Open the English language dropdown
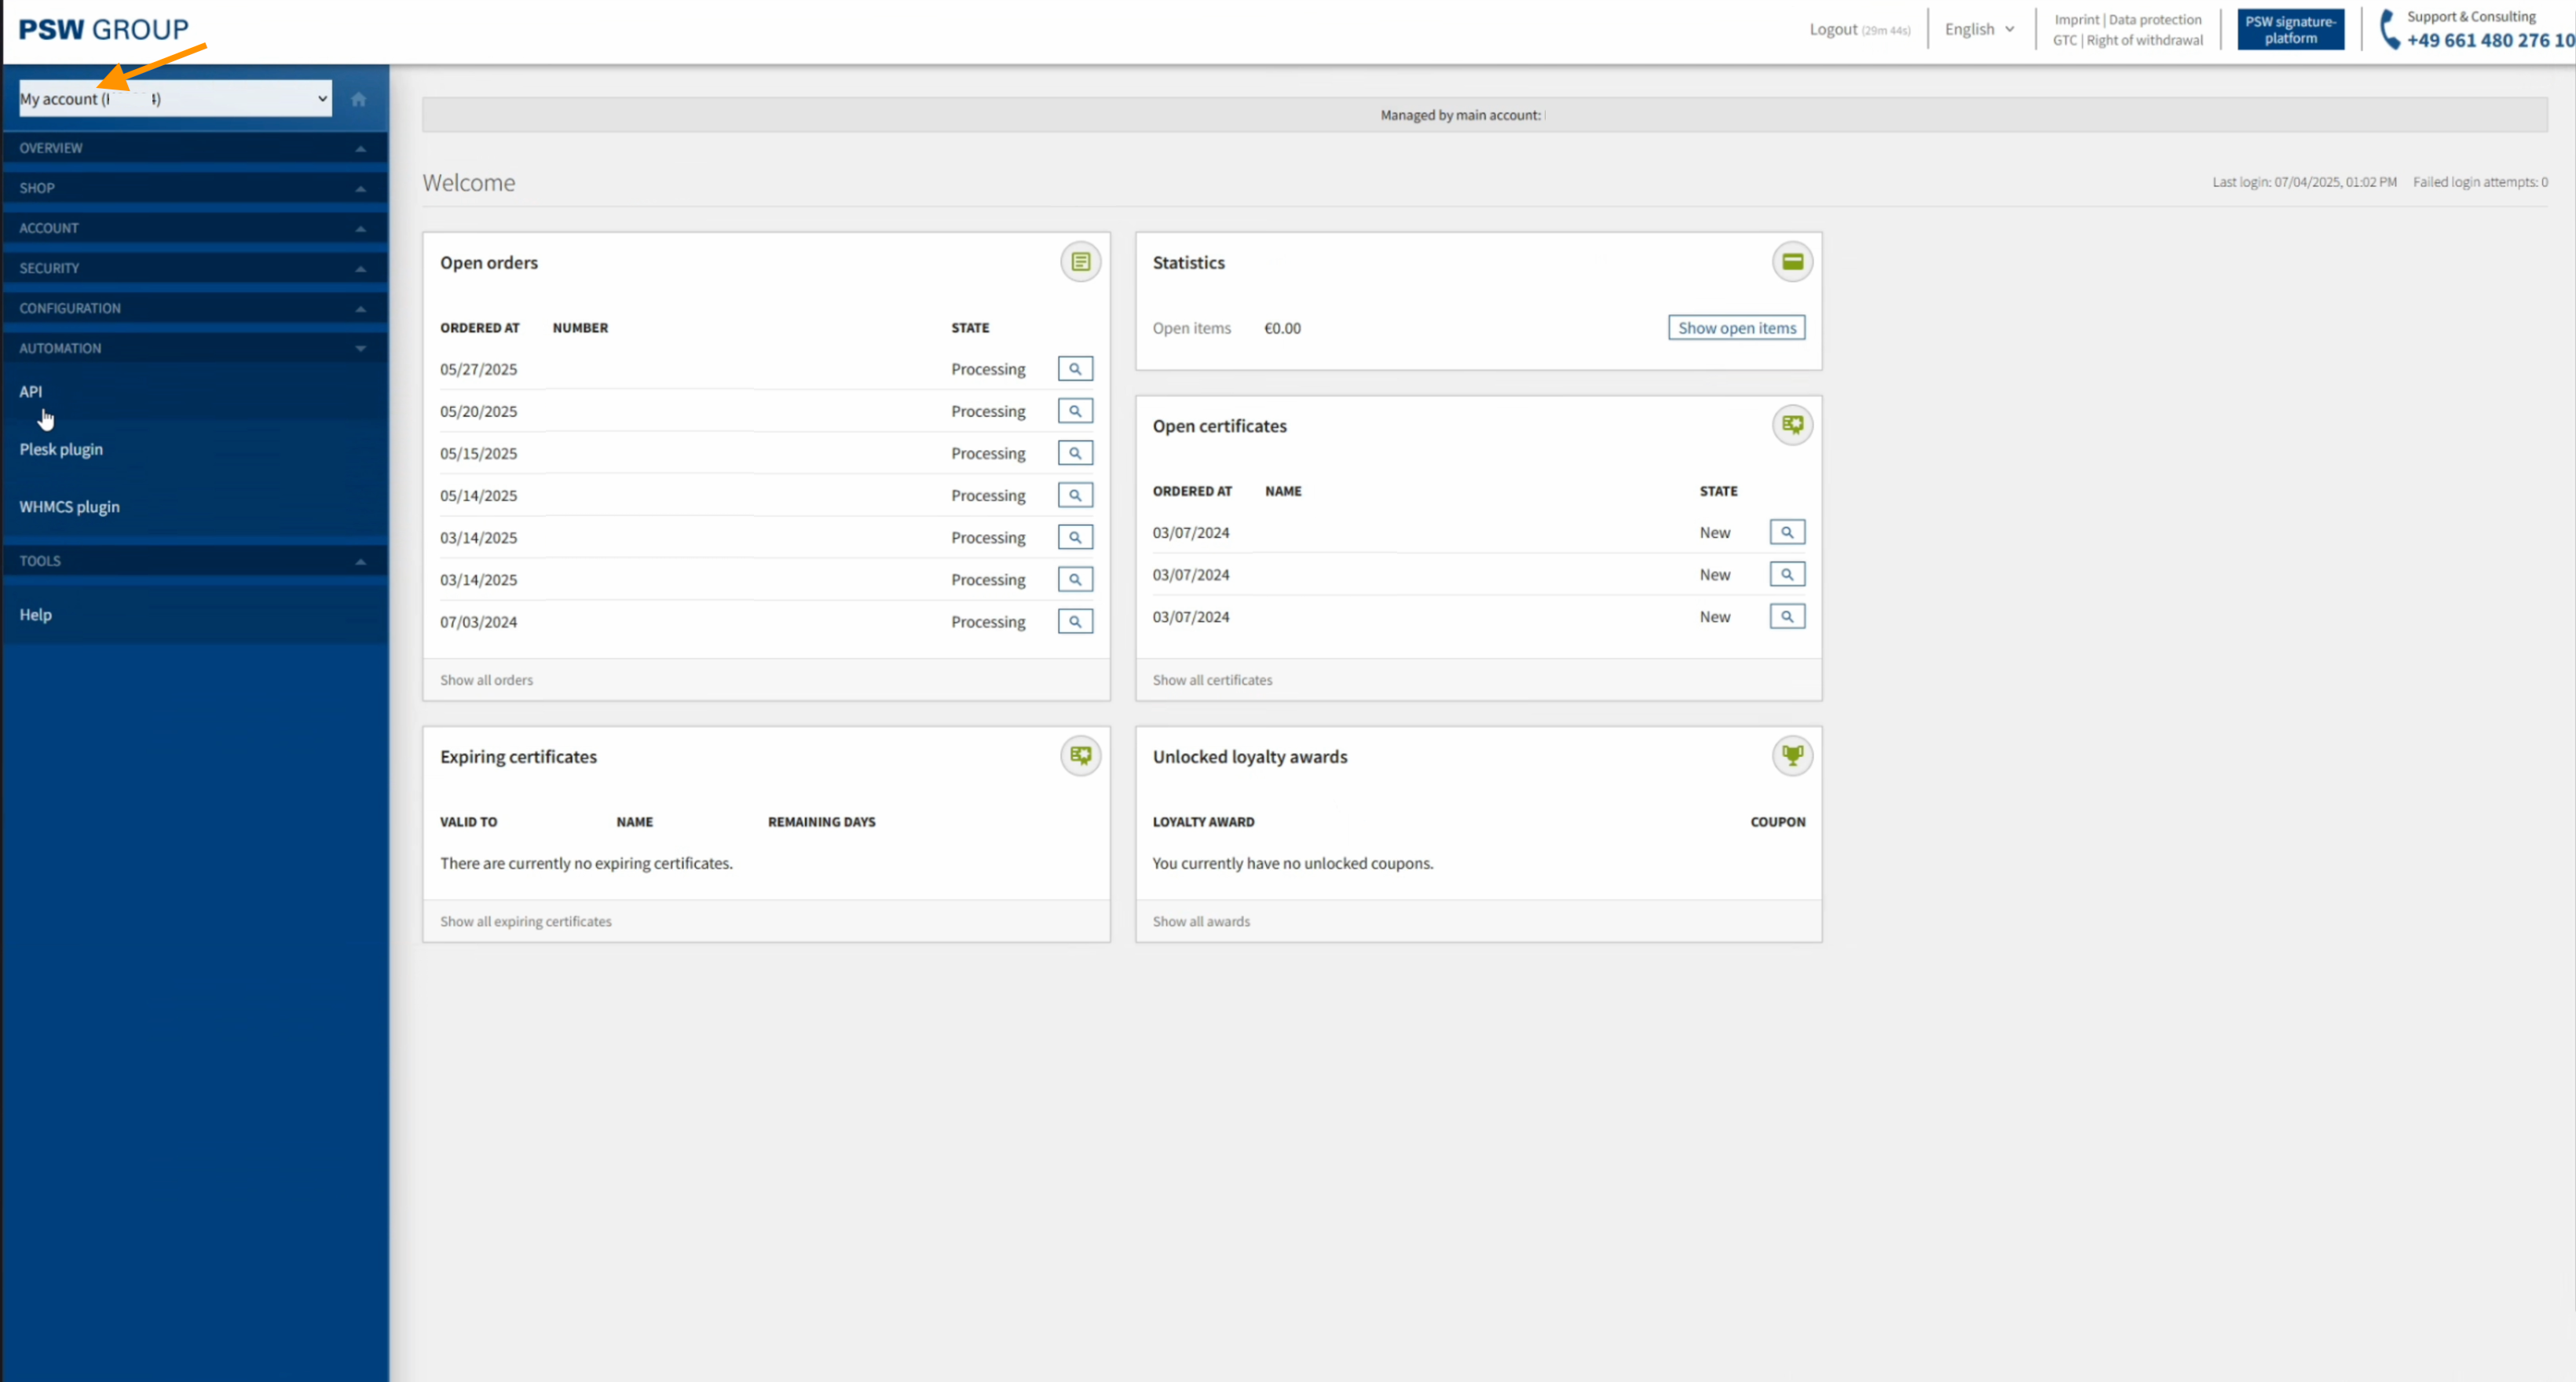 pyautogui.click(x=1978, y=29)
